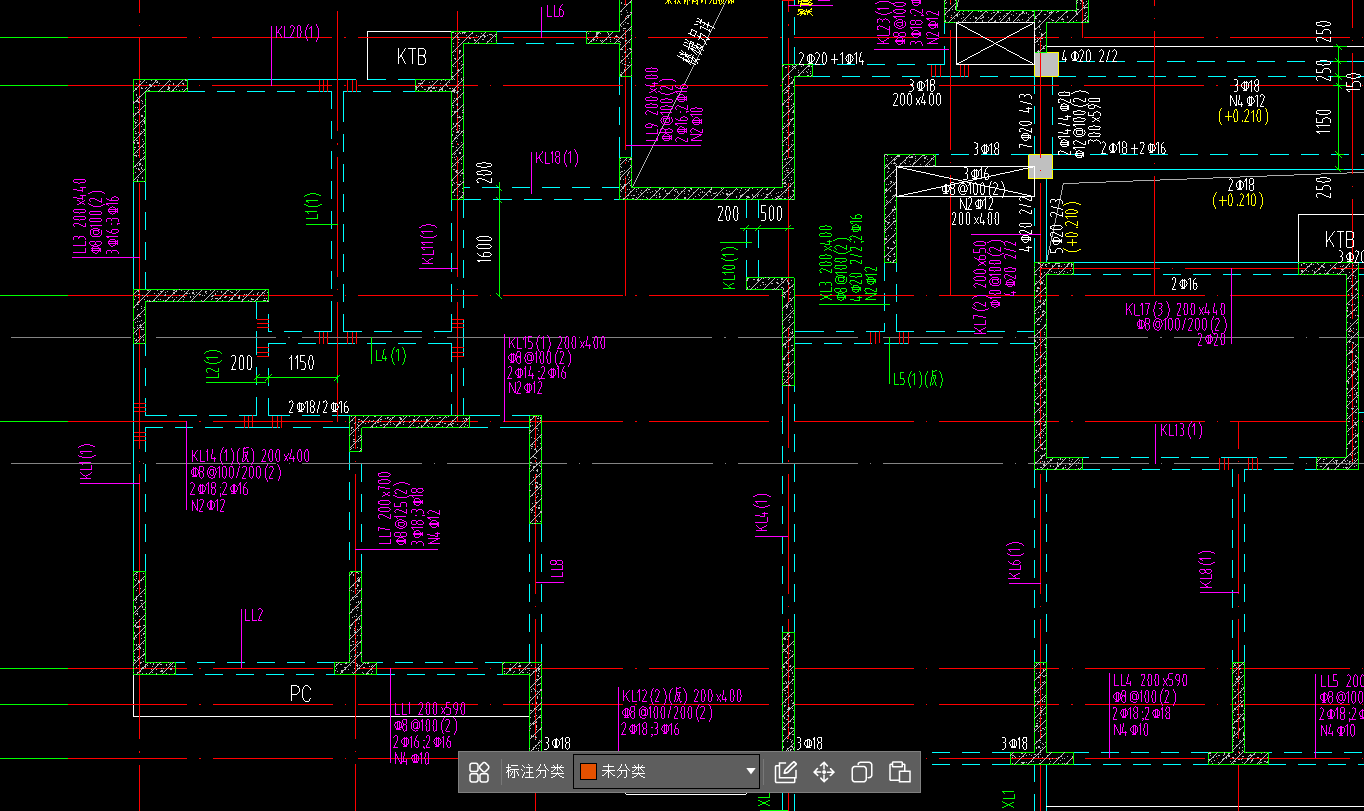Click yellow (+0.210) under 2Φ18
The width and height of the screenshot is (1364, 811).
pyautogui.click(x=1238, y=201)
